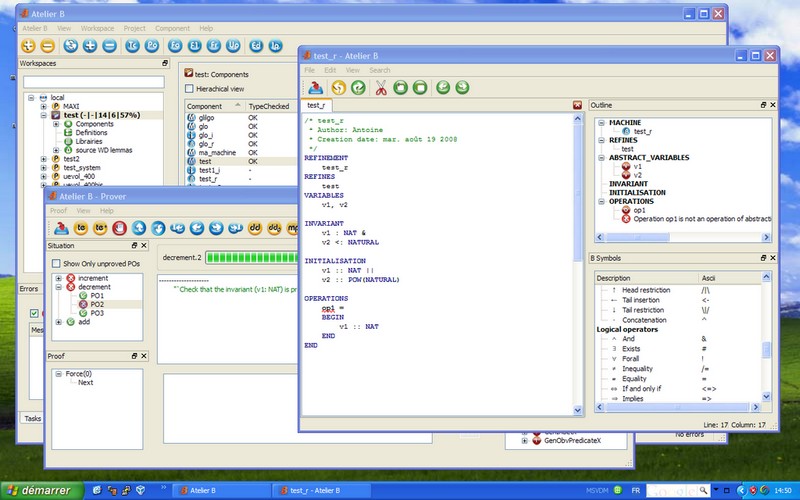This screenshot has height=500, width=800.
Task: Click the blue up arrow icon in Prover
Action: [139, 228]
